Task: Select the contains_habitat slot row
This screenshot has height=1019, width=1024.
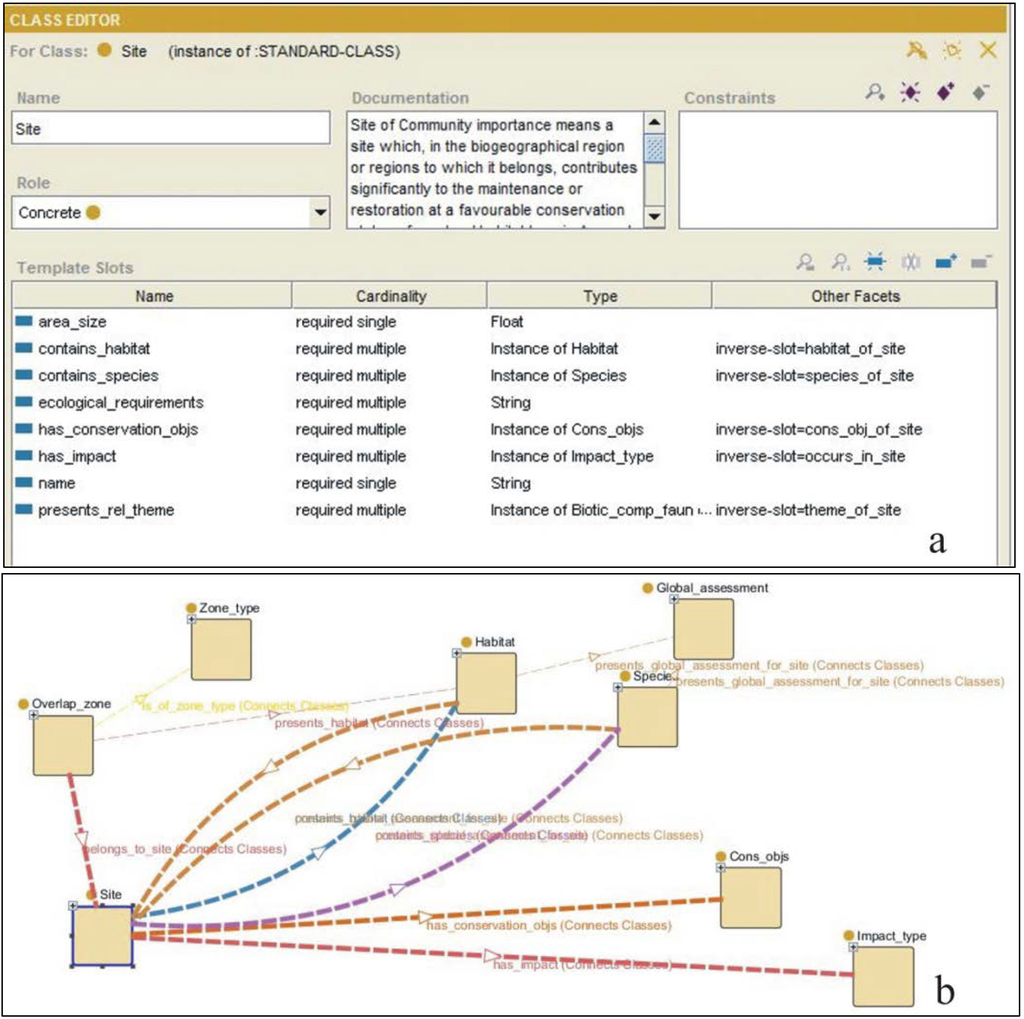Action: pyautogui.click(x=94, y=349)
